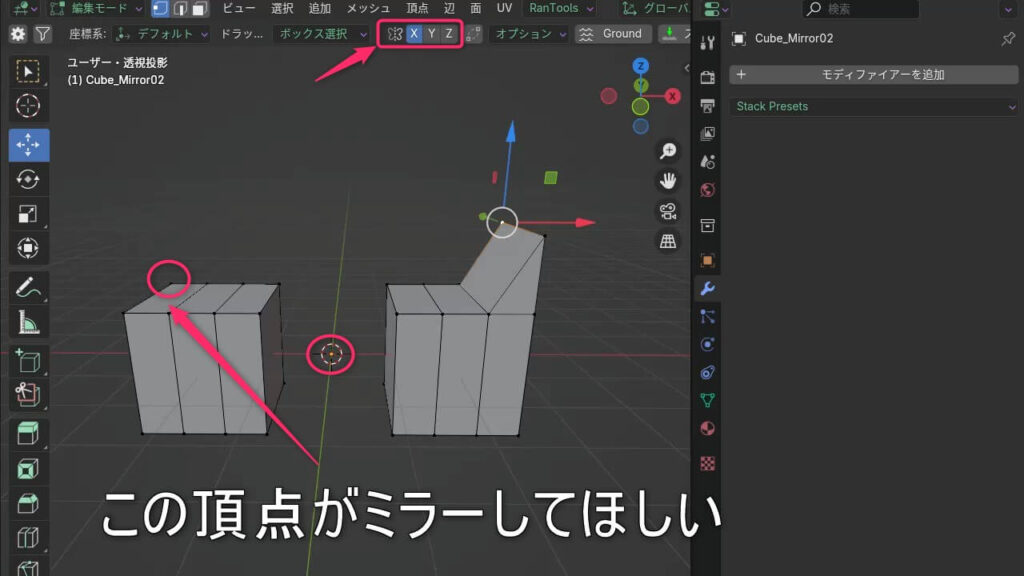This screenshot has height=576, width=1024.
Task: Click the red X axis gizmo ball
Action: tap(673, 96)
